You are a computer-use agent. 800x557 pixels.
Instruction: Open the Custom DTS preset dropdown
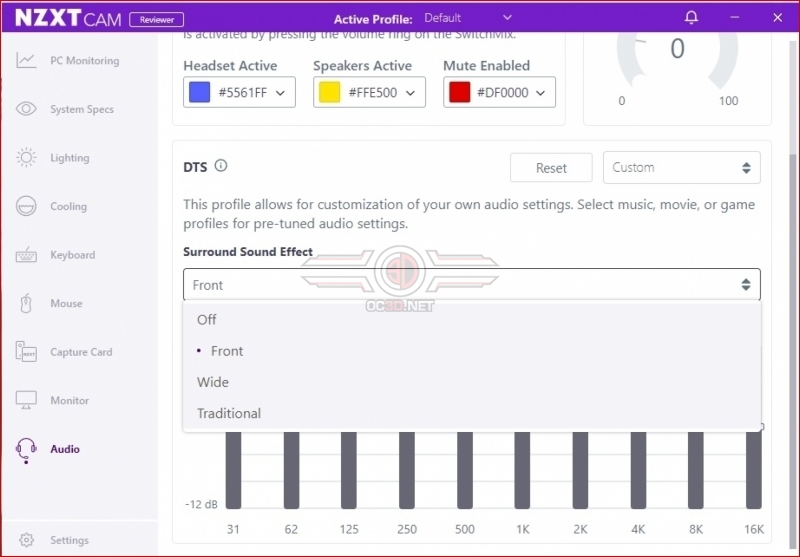click(x=682, y=167)
